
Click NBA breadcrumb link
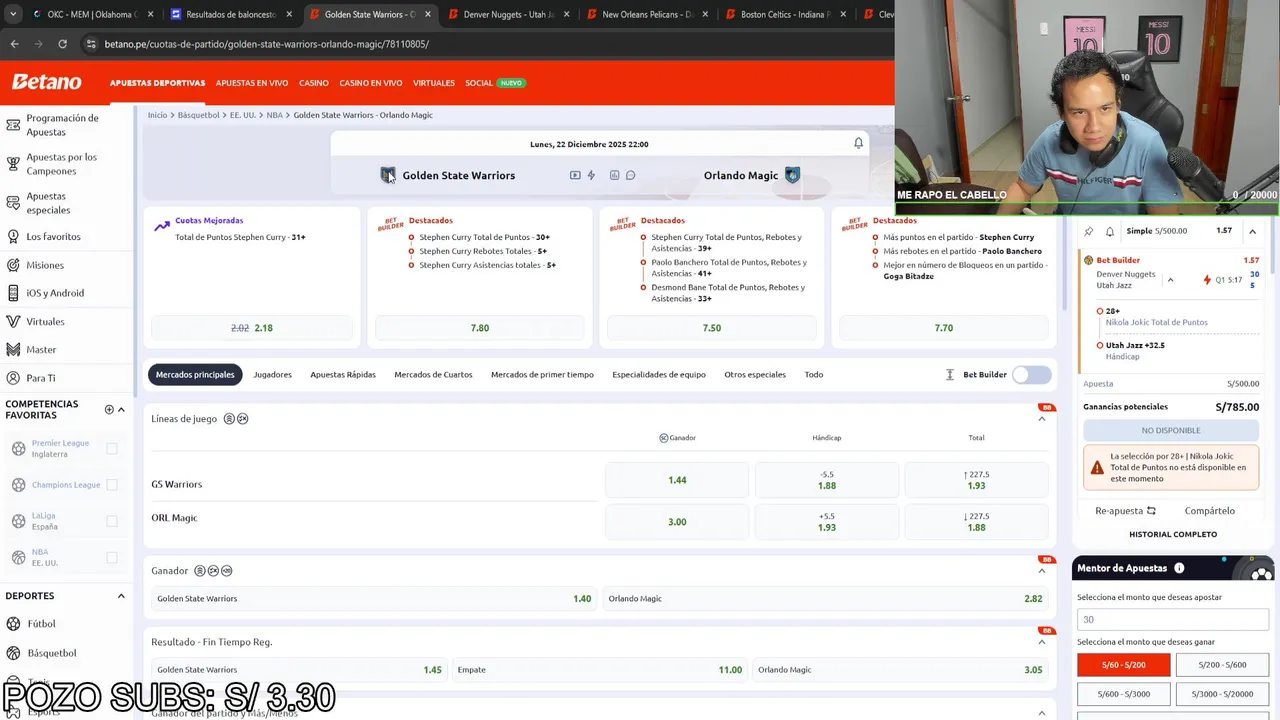(274, 115)
